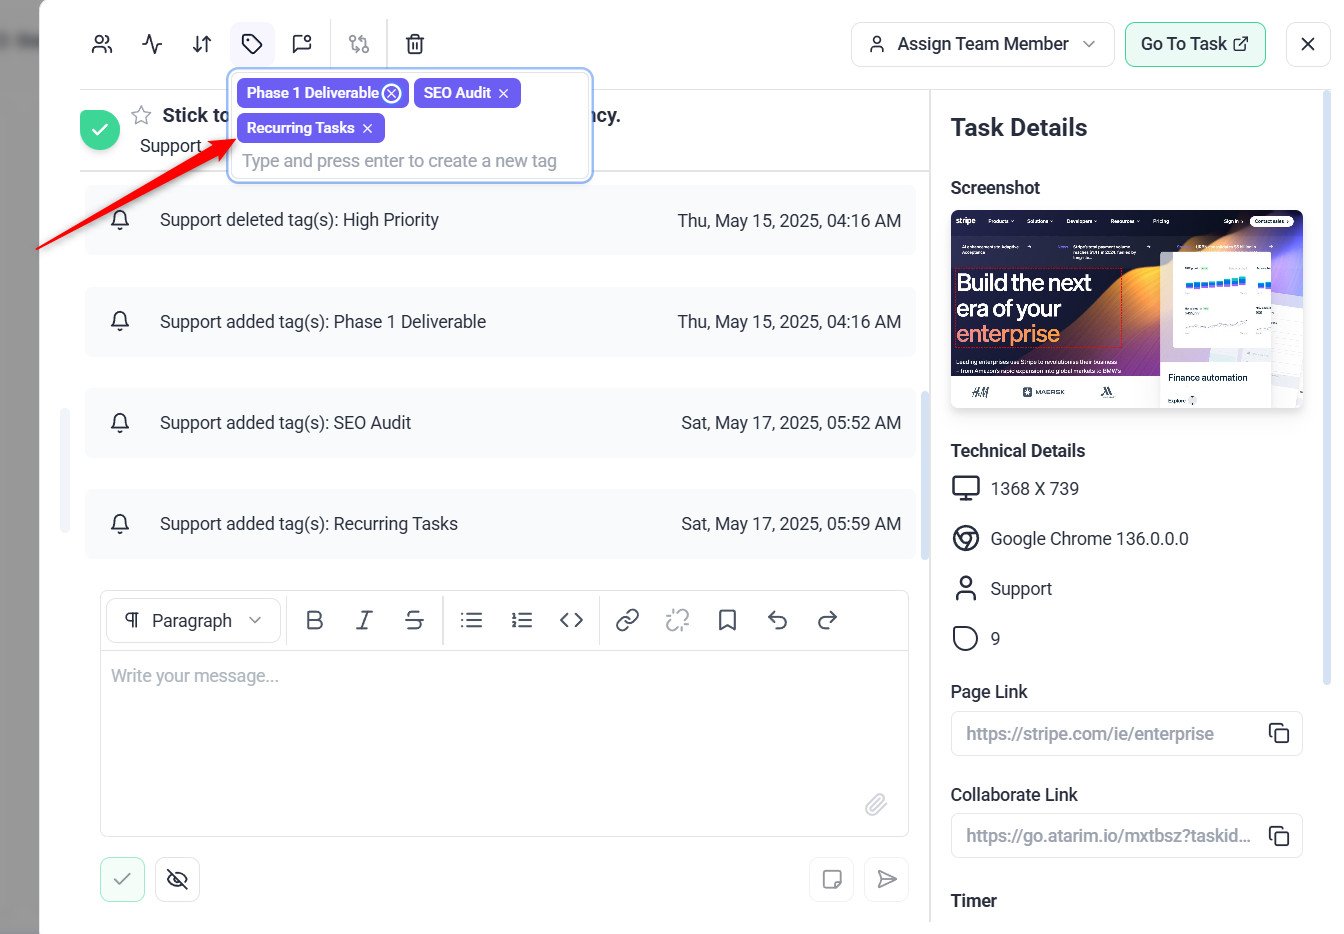Star the task title
The width and height of the screenshot is (1344, 934).
(142, 115)
